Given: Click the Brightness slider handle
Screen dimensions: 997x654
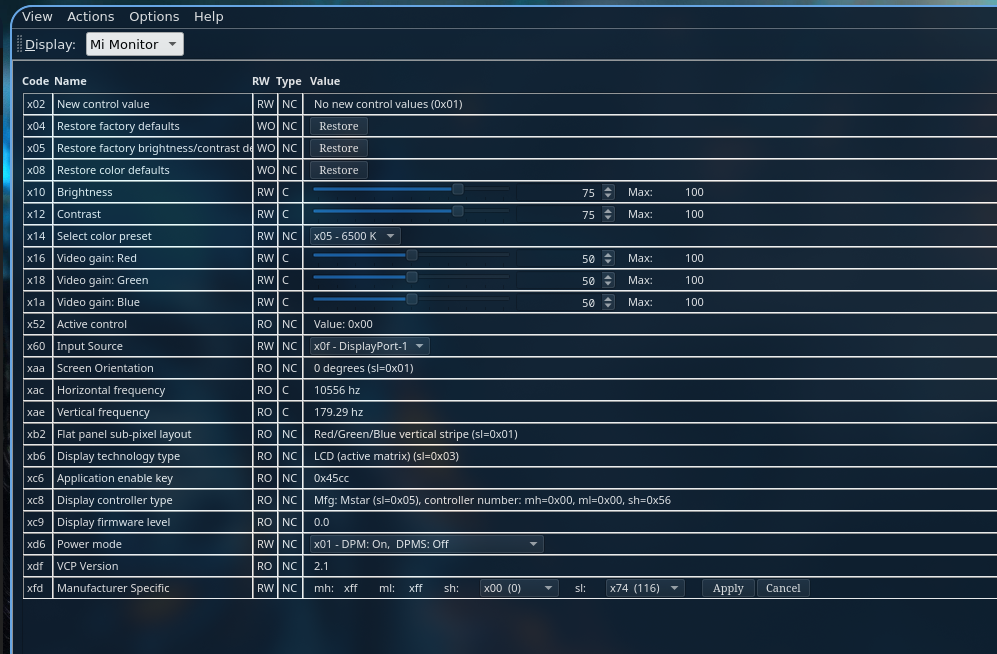Looking at the screenshot, I should [x=458, y=189].
